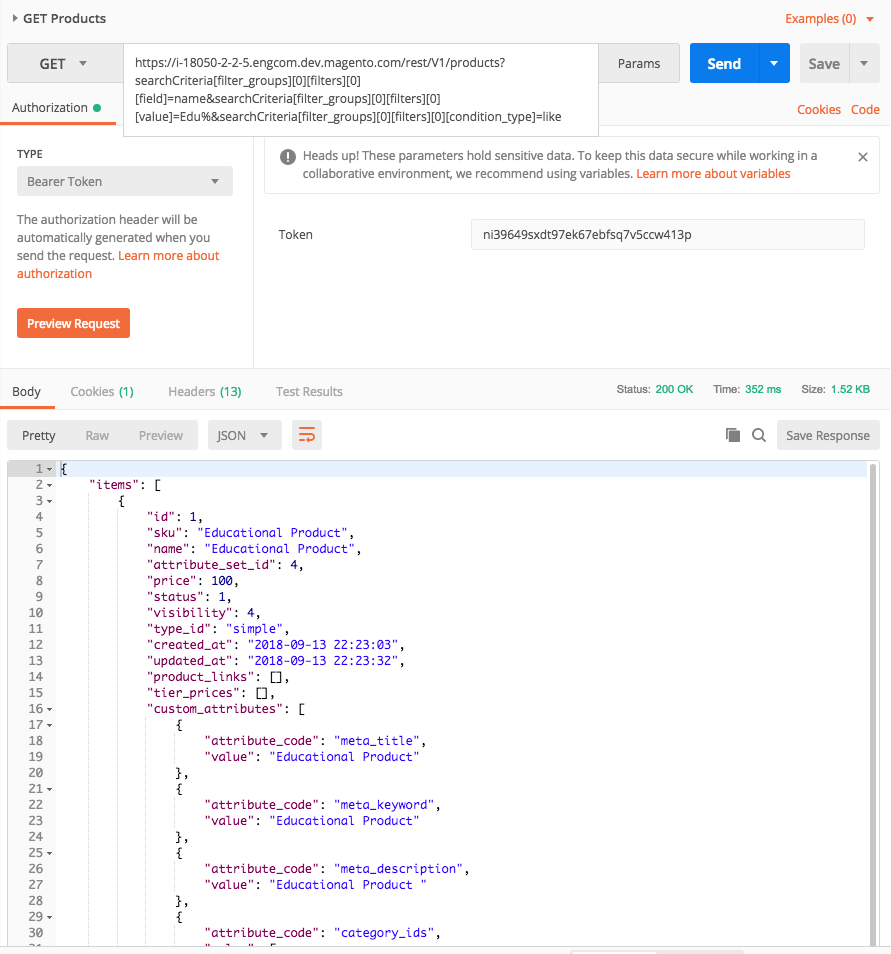Dismiss the sensitive data warning banner
Screen dimensions: 891x954
pos(863,156)
